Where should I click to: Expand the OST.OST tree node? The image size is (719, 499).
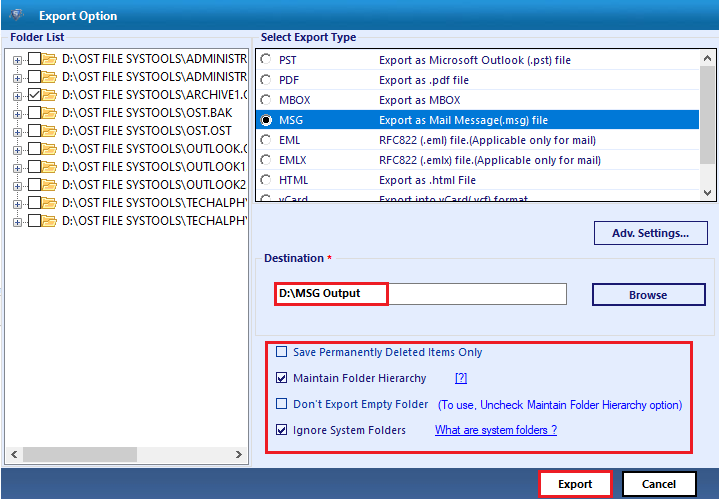pos(17,132)
